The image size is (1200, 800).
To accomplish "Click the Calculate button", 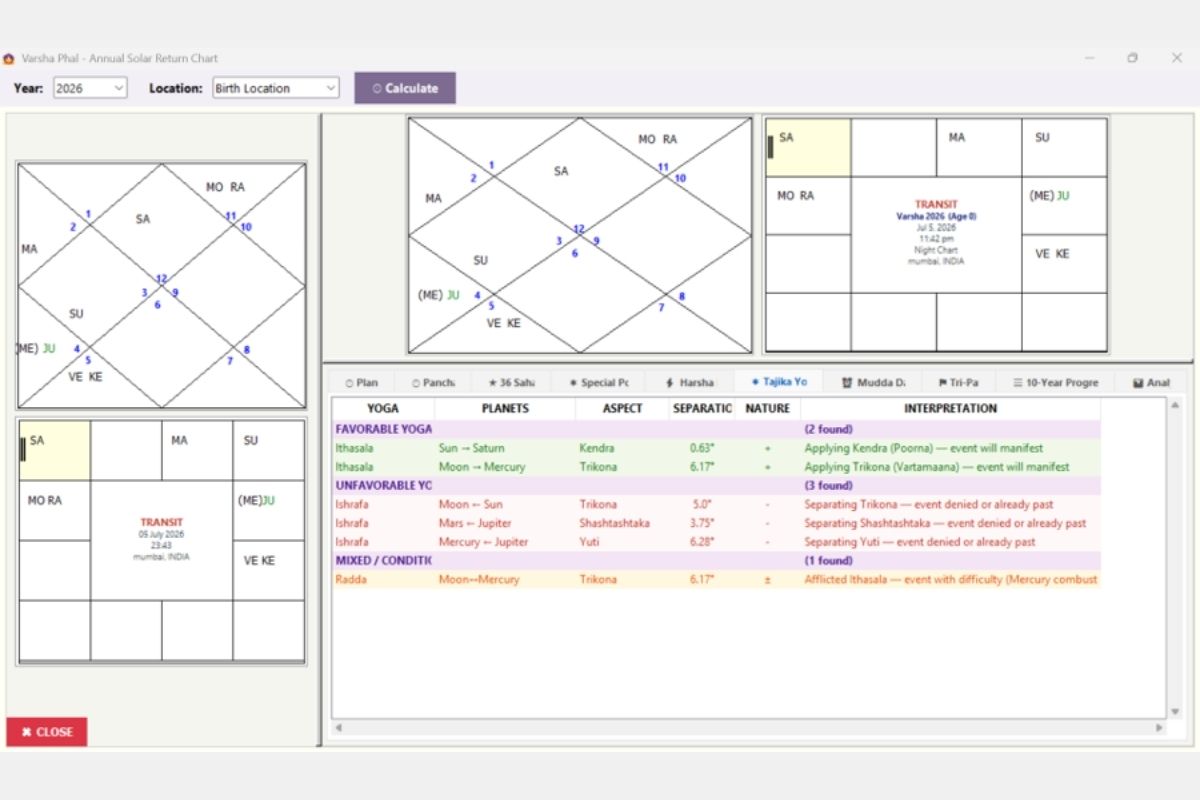I will (x=405, y=88).
